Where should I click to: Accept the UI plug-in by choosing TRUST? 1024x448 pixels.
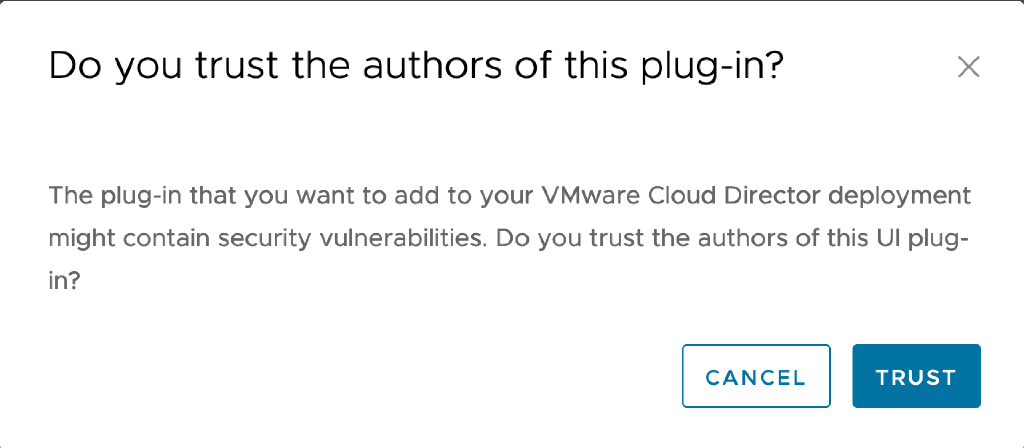pos(916,377)
